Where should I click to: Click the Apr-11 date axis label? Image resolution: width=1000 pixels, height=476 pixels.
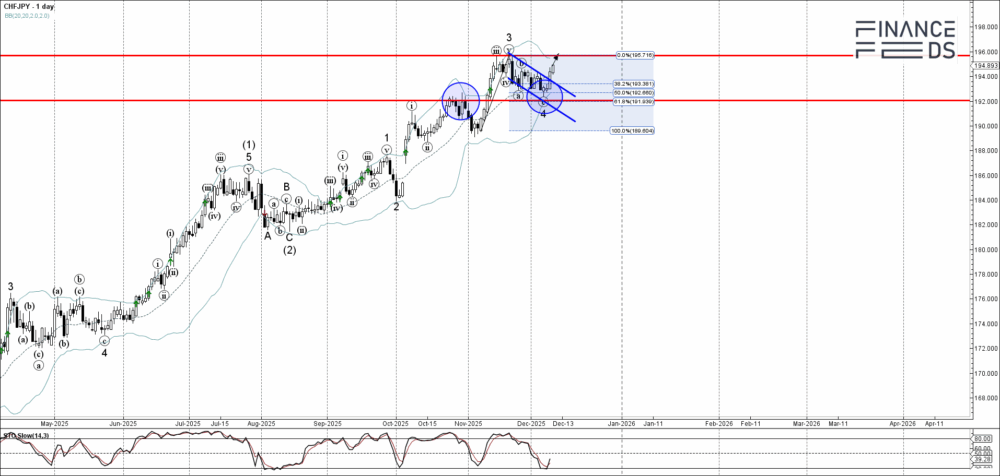(x=934, y=423)
